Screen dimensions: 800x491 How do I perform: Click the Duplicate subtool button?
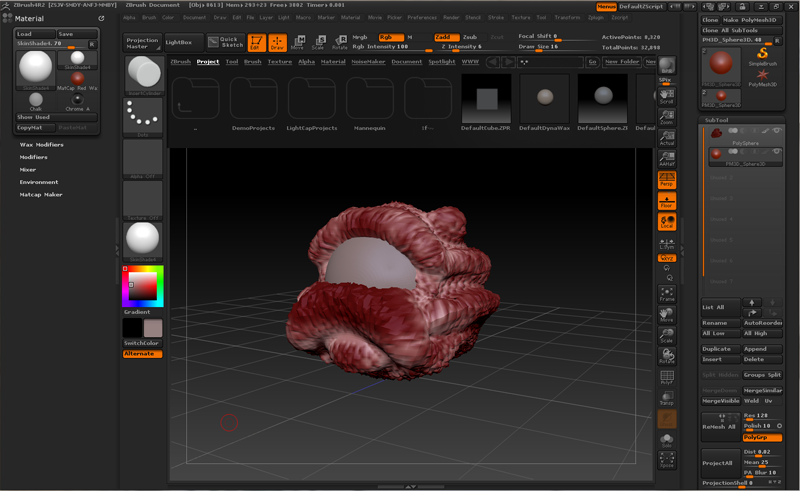click(x=719, y=349)
